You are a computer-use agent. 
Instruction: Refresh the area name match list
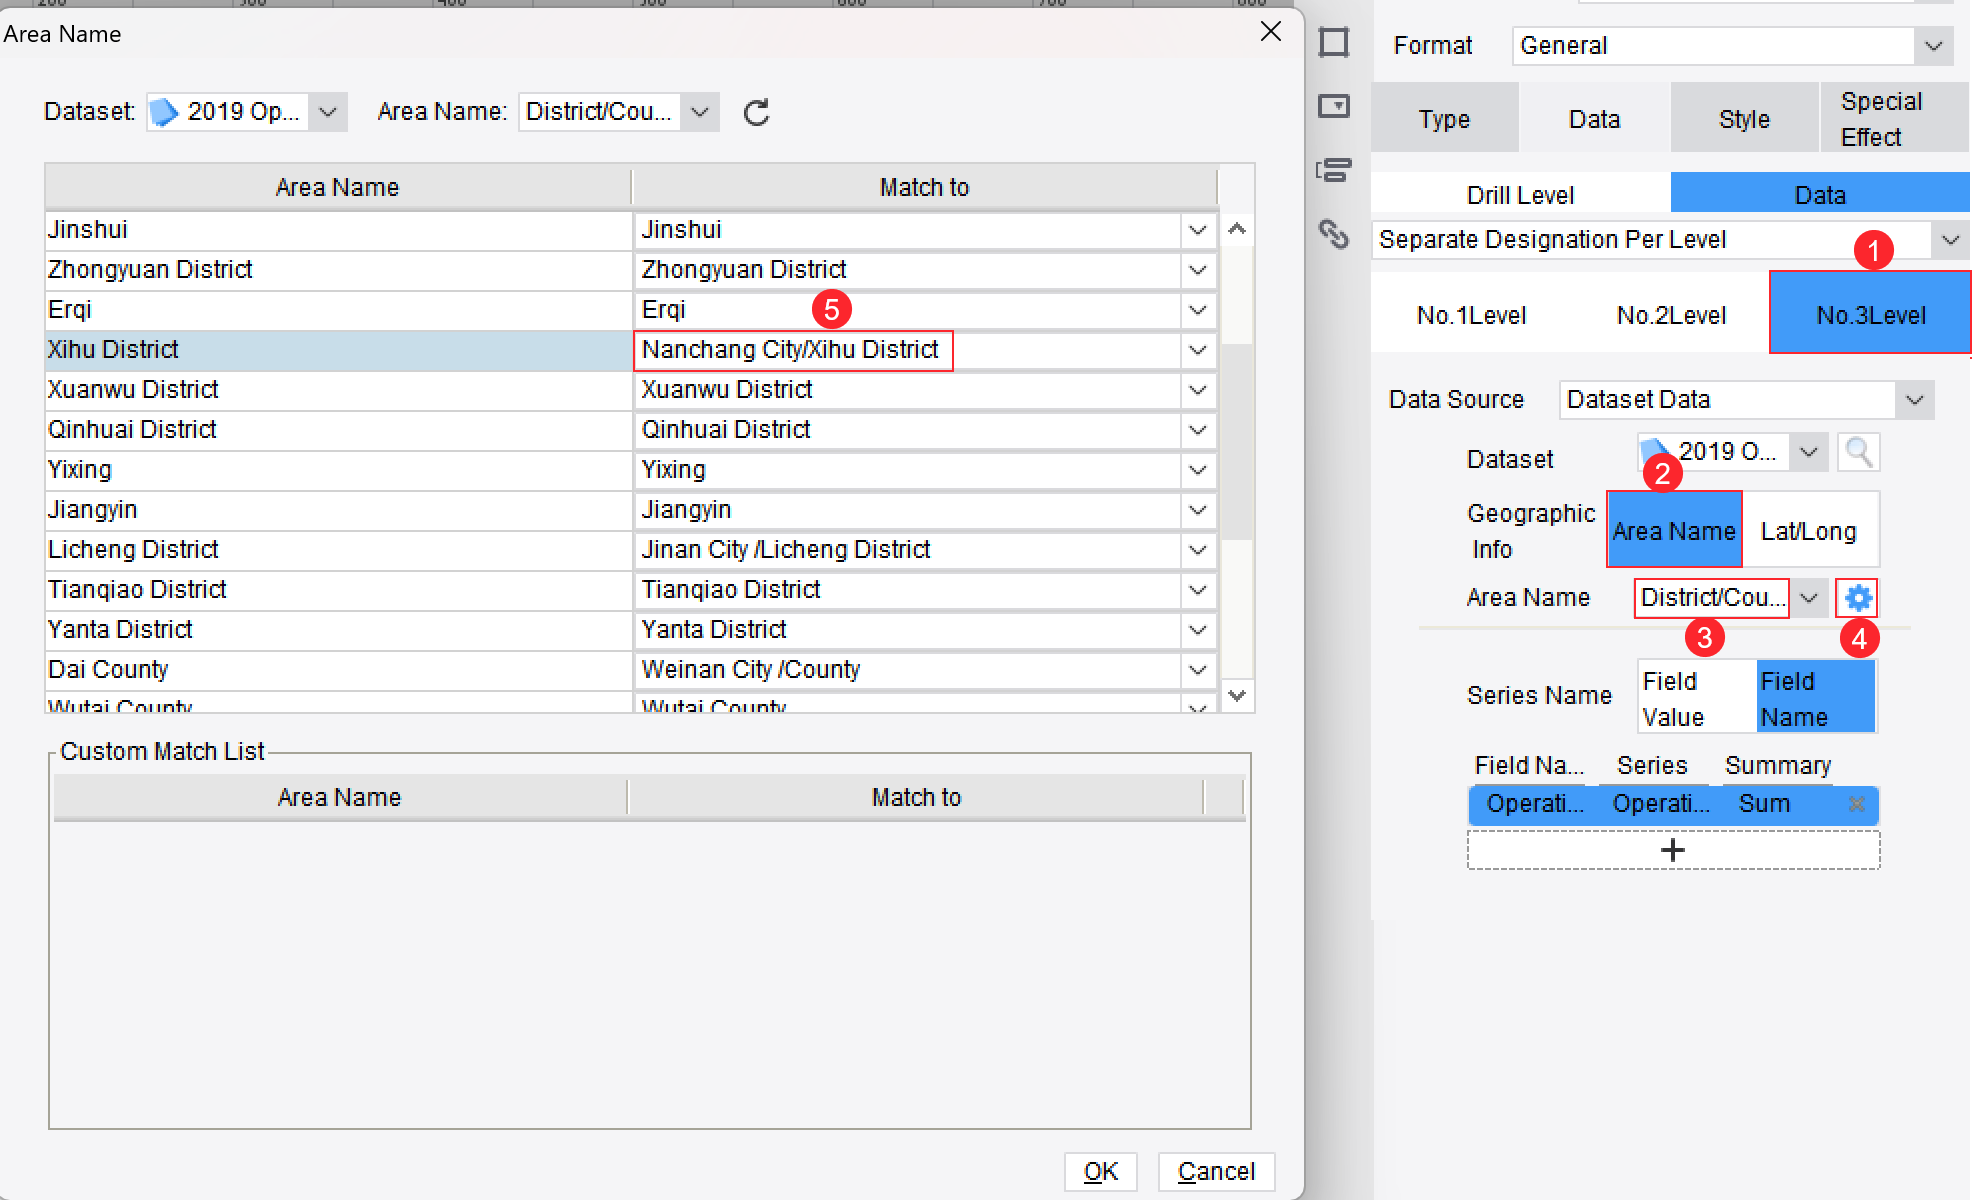pos(757,112)
